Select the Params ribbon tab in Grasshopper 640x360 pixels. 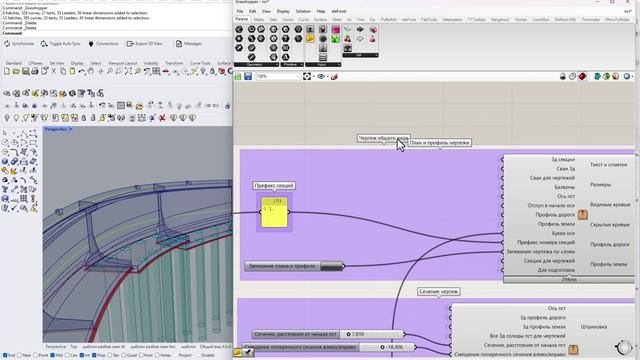242,19
